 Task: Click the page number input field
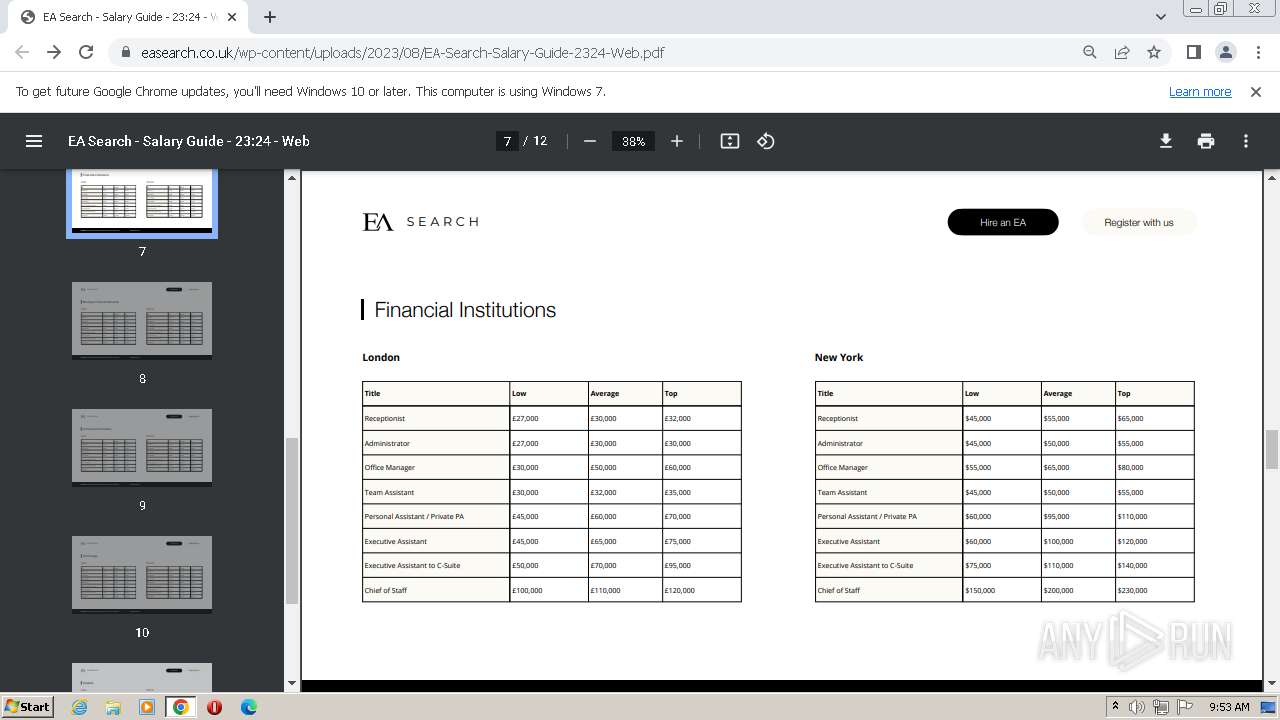point(507,141)
